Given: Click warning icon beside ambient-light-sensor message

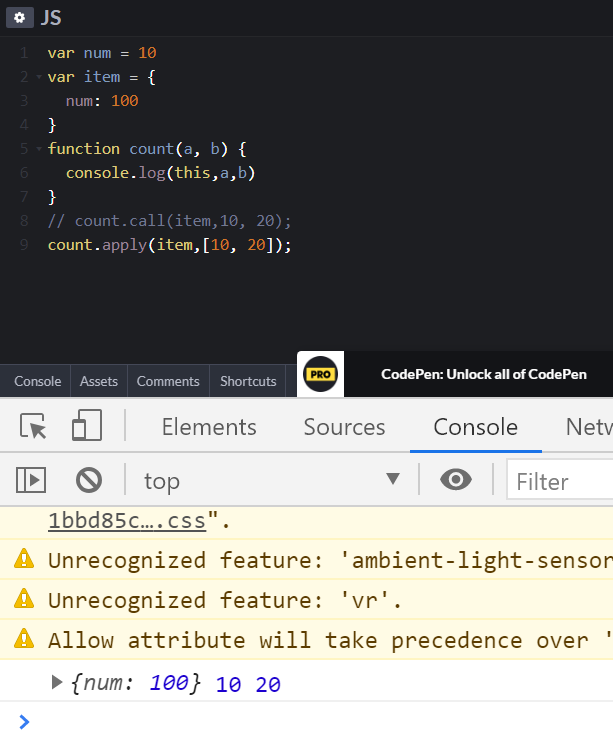Looking at the screenshot, I should coord(24,559).
